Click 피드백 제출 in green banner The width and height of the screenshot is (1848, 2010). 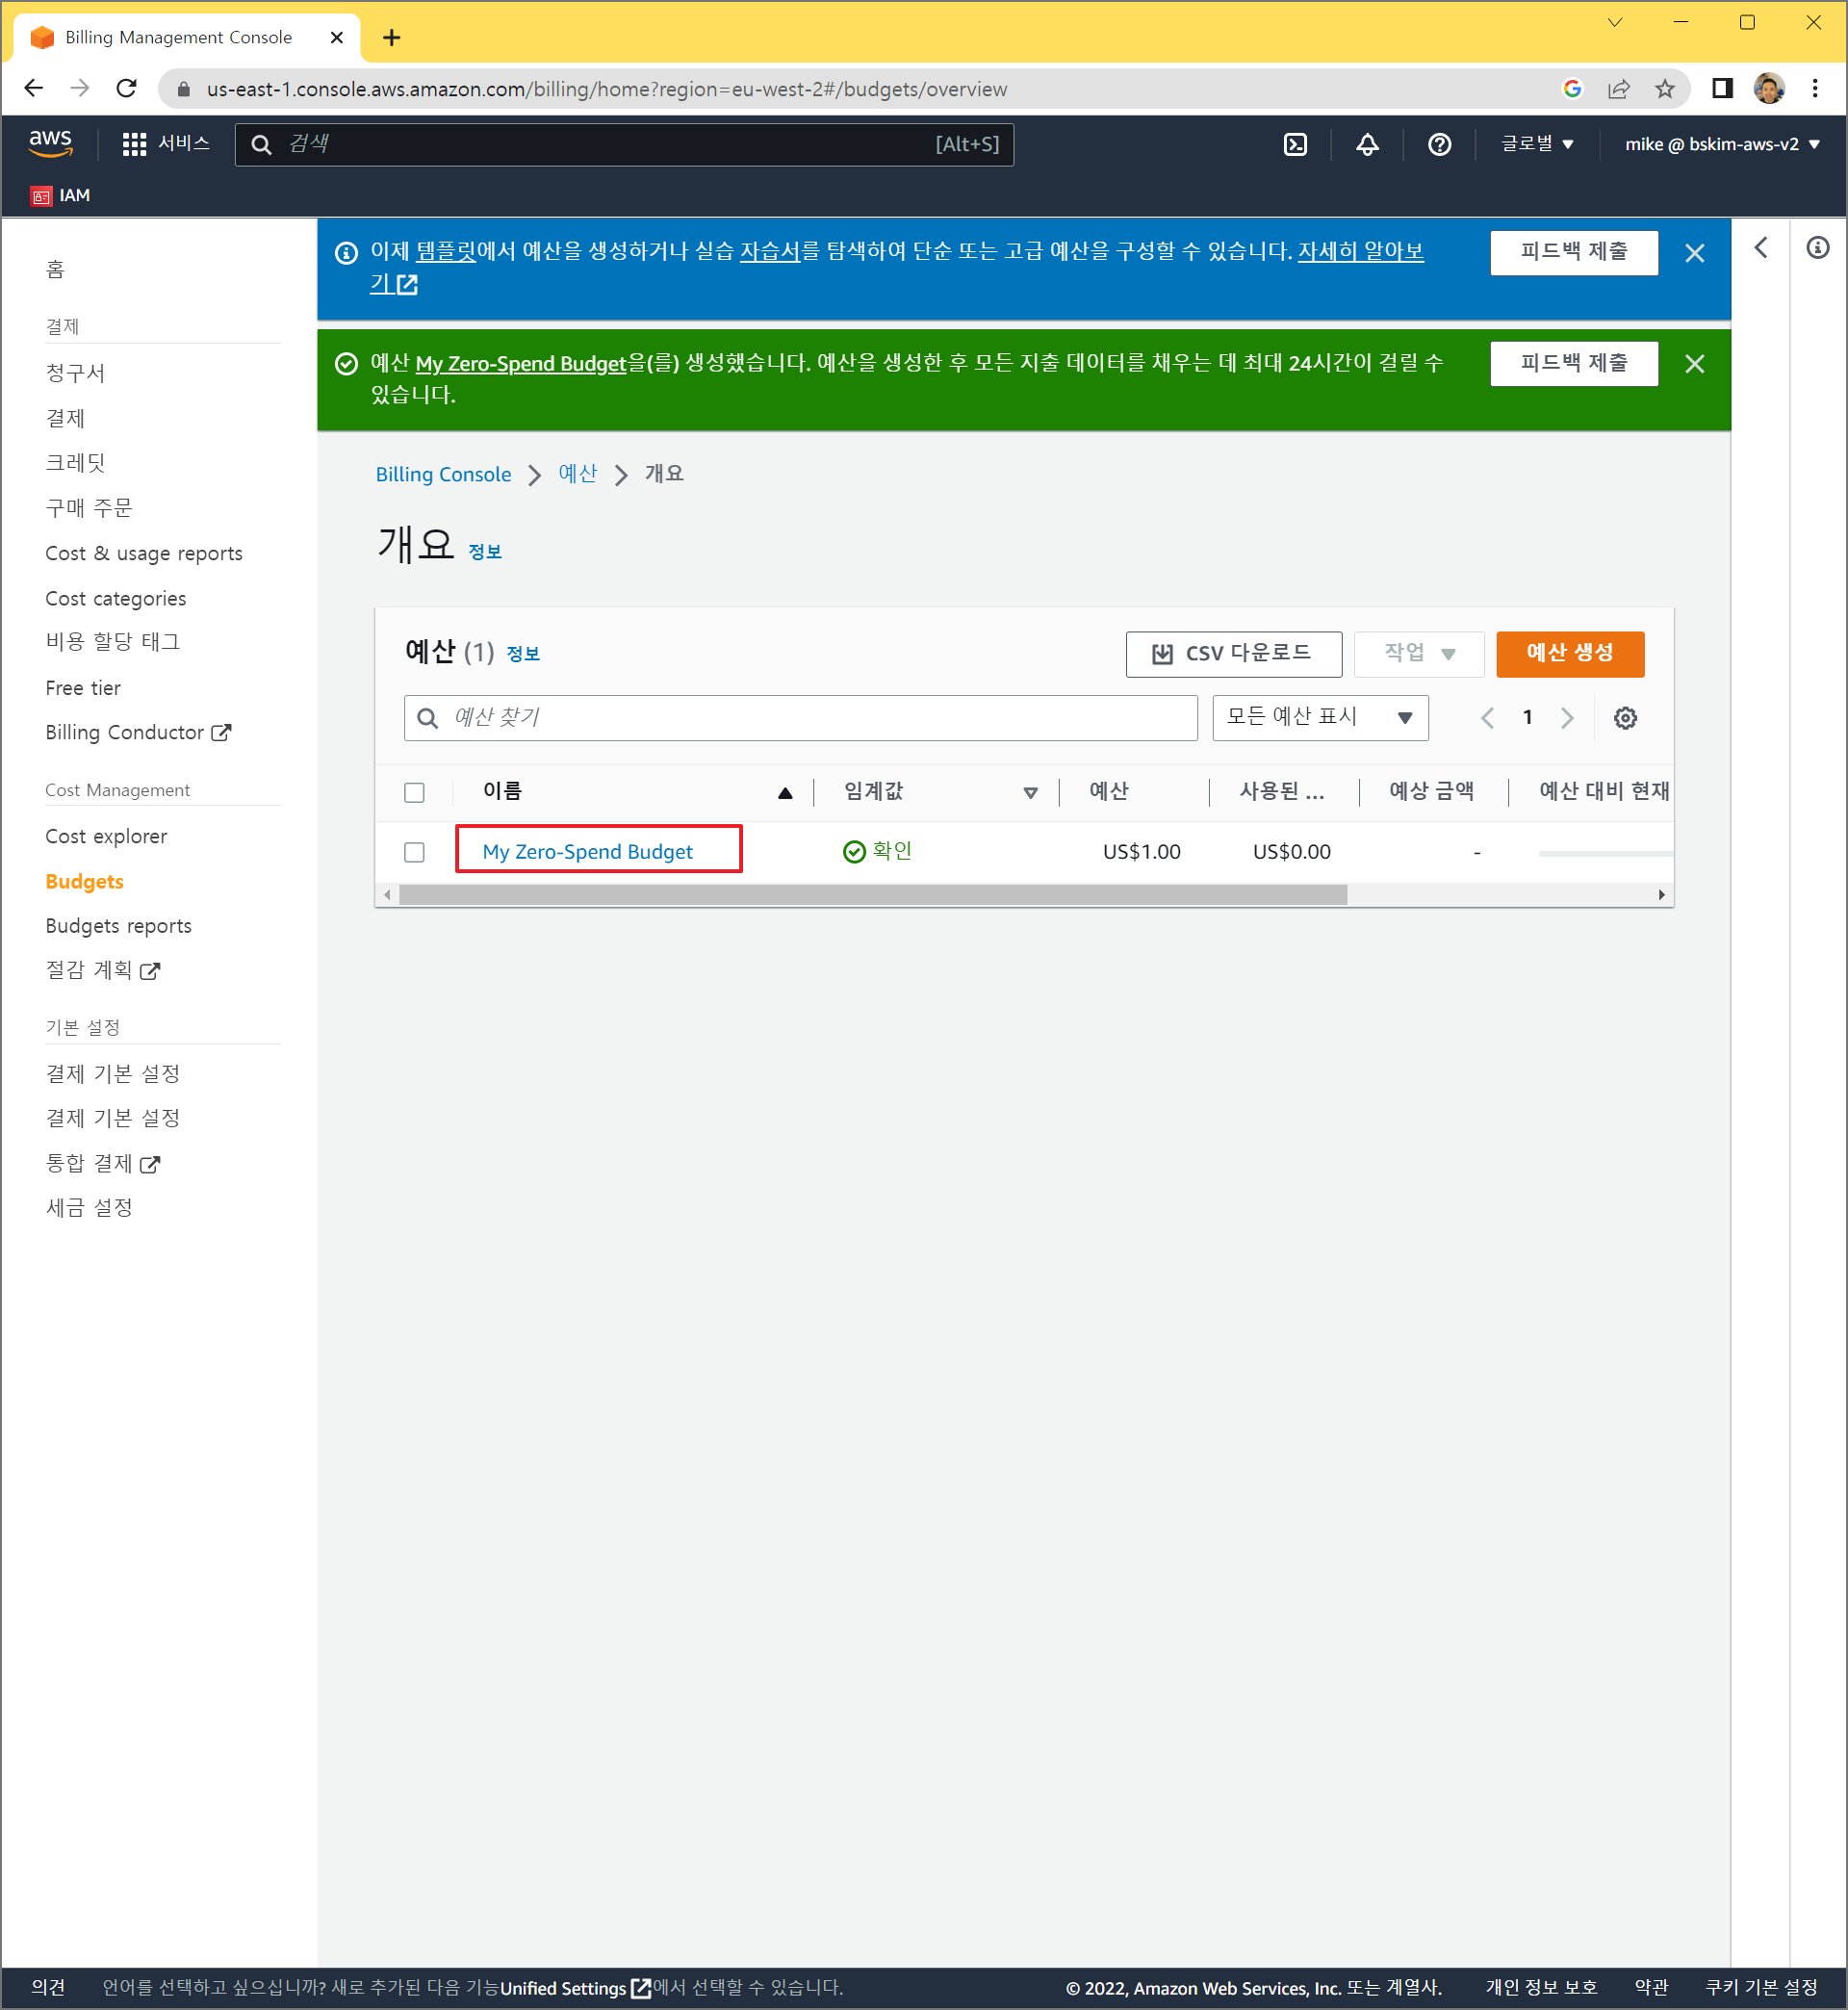point(1573,363)
